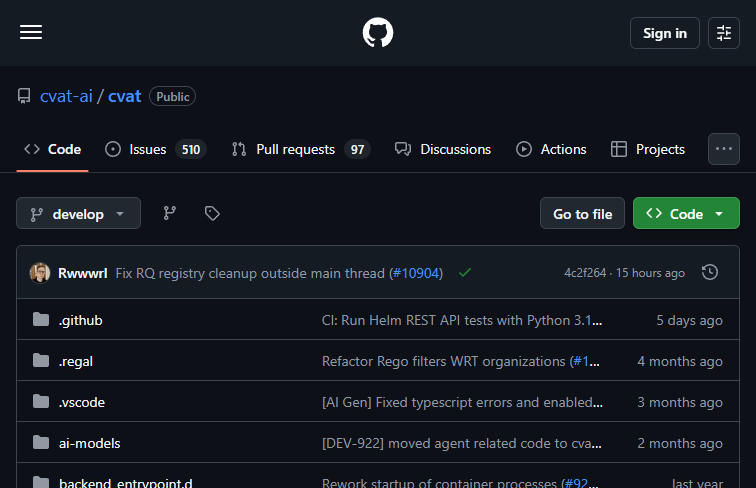756x488 pixels.
Task: Open pull request #10904 link
Action: point(416,273)
